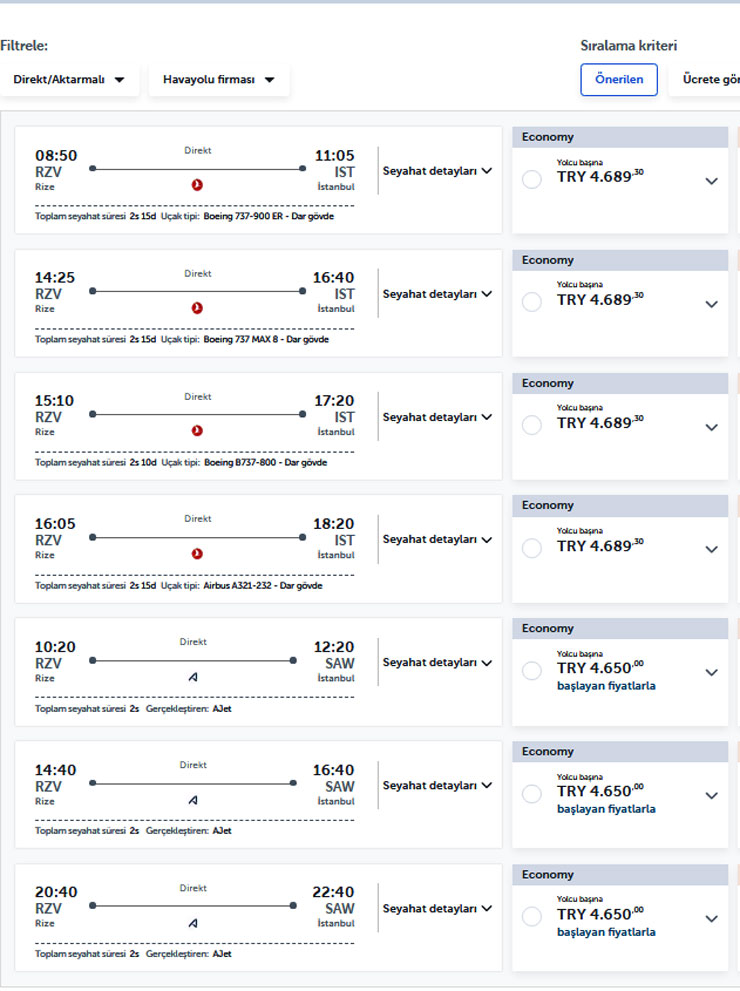Expand the Economy fare chevron for the 14:40 flight
This screenshot has width=740, height=991.
pos(711,795)
